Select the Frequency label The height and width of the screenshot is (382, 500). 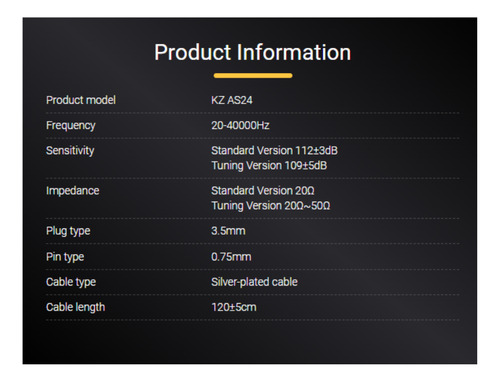click(71, 126)
